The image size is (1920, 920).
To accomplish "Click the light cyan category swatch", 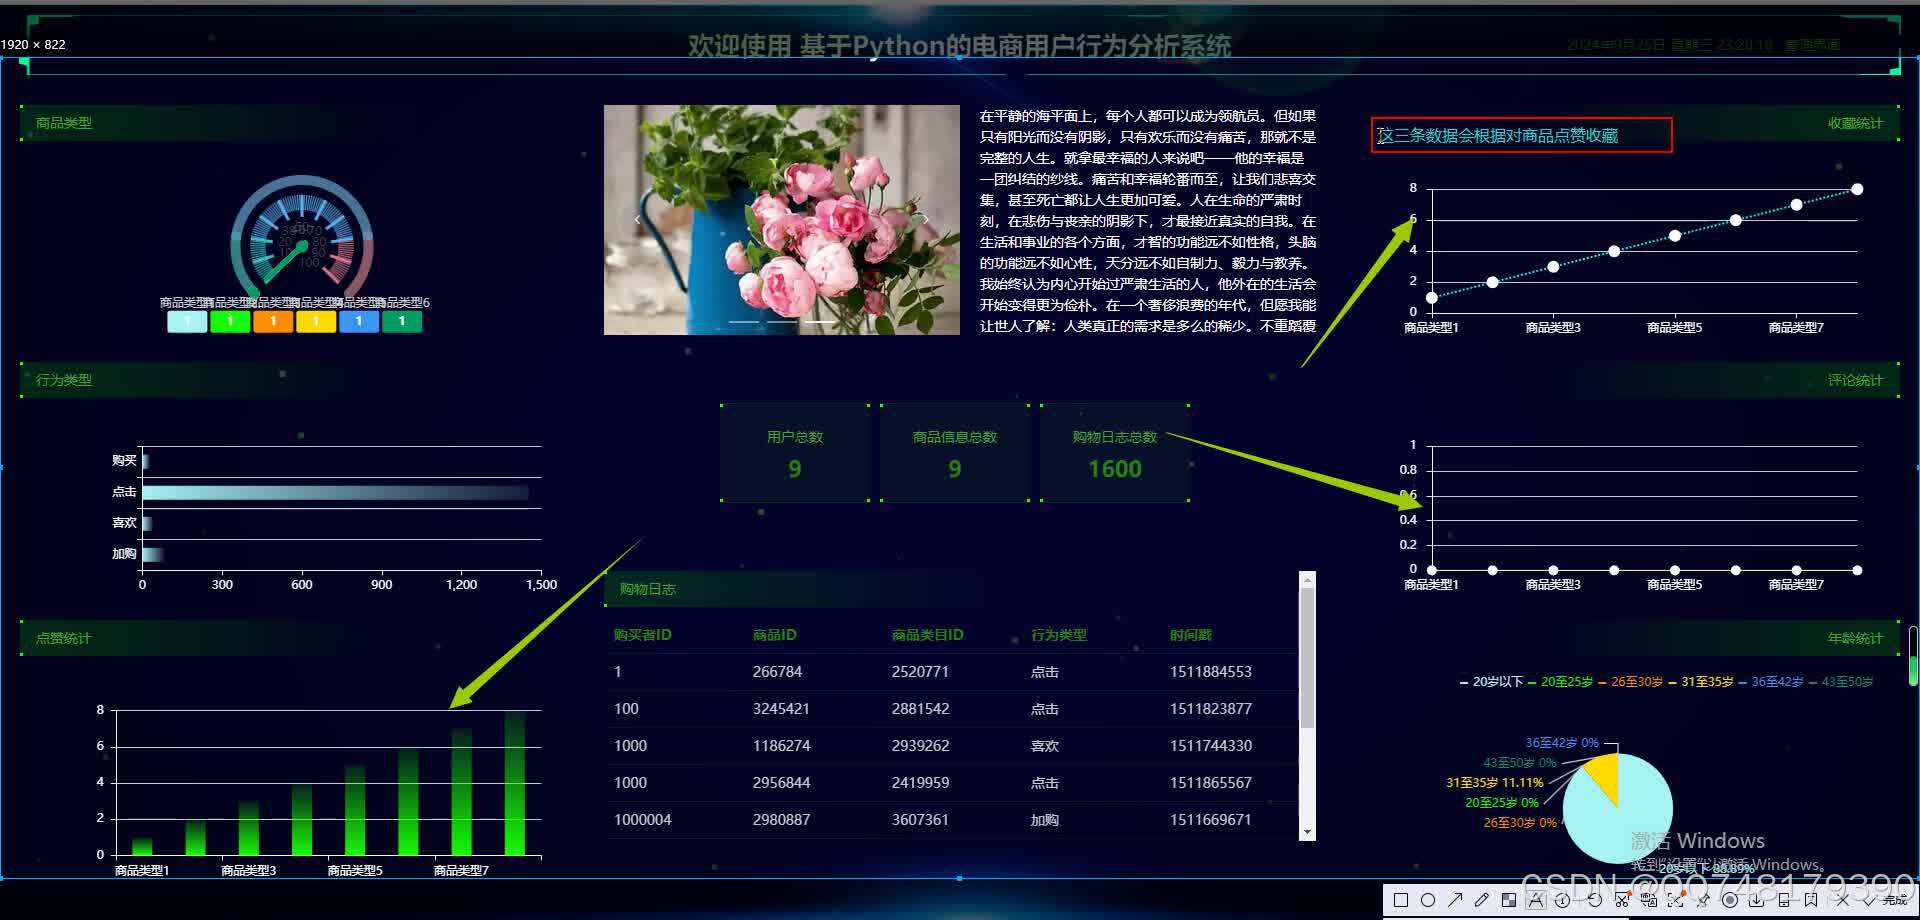I will tap(187, 322).
